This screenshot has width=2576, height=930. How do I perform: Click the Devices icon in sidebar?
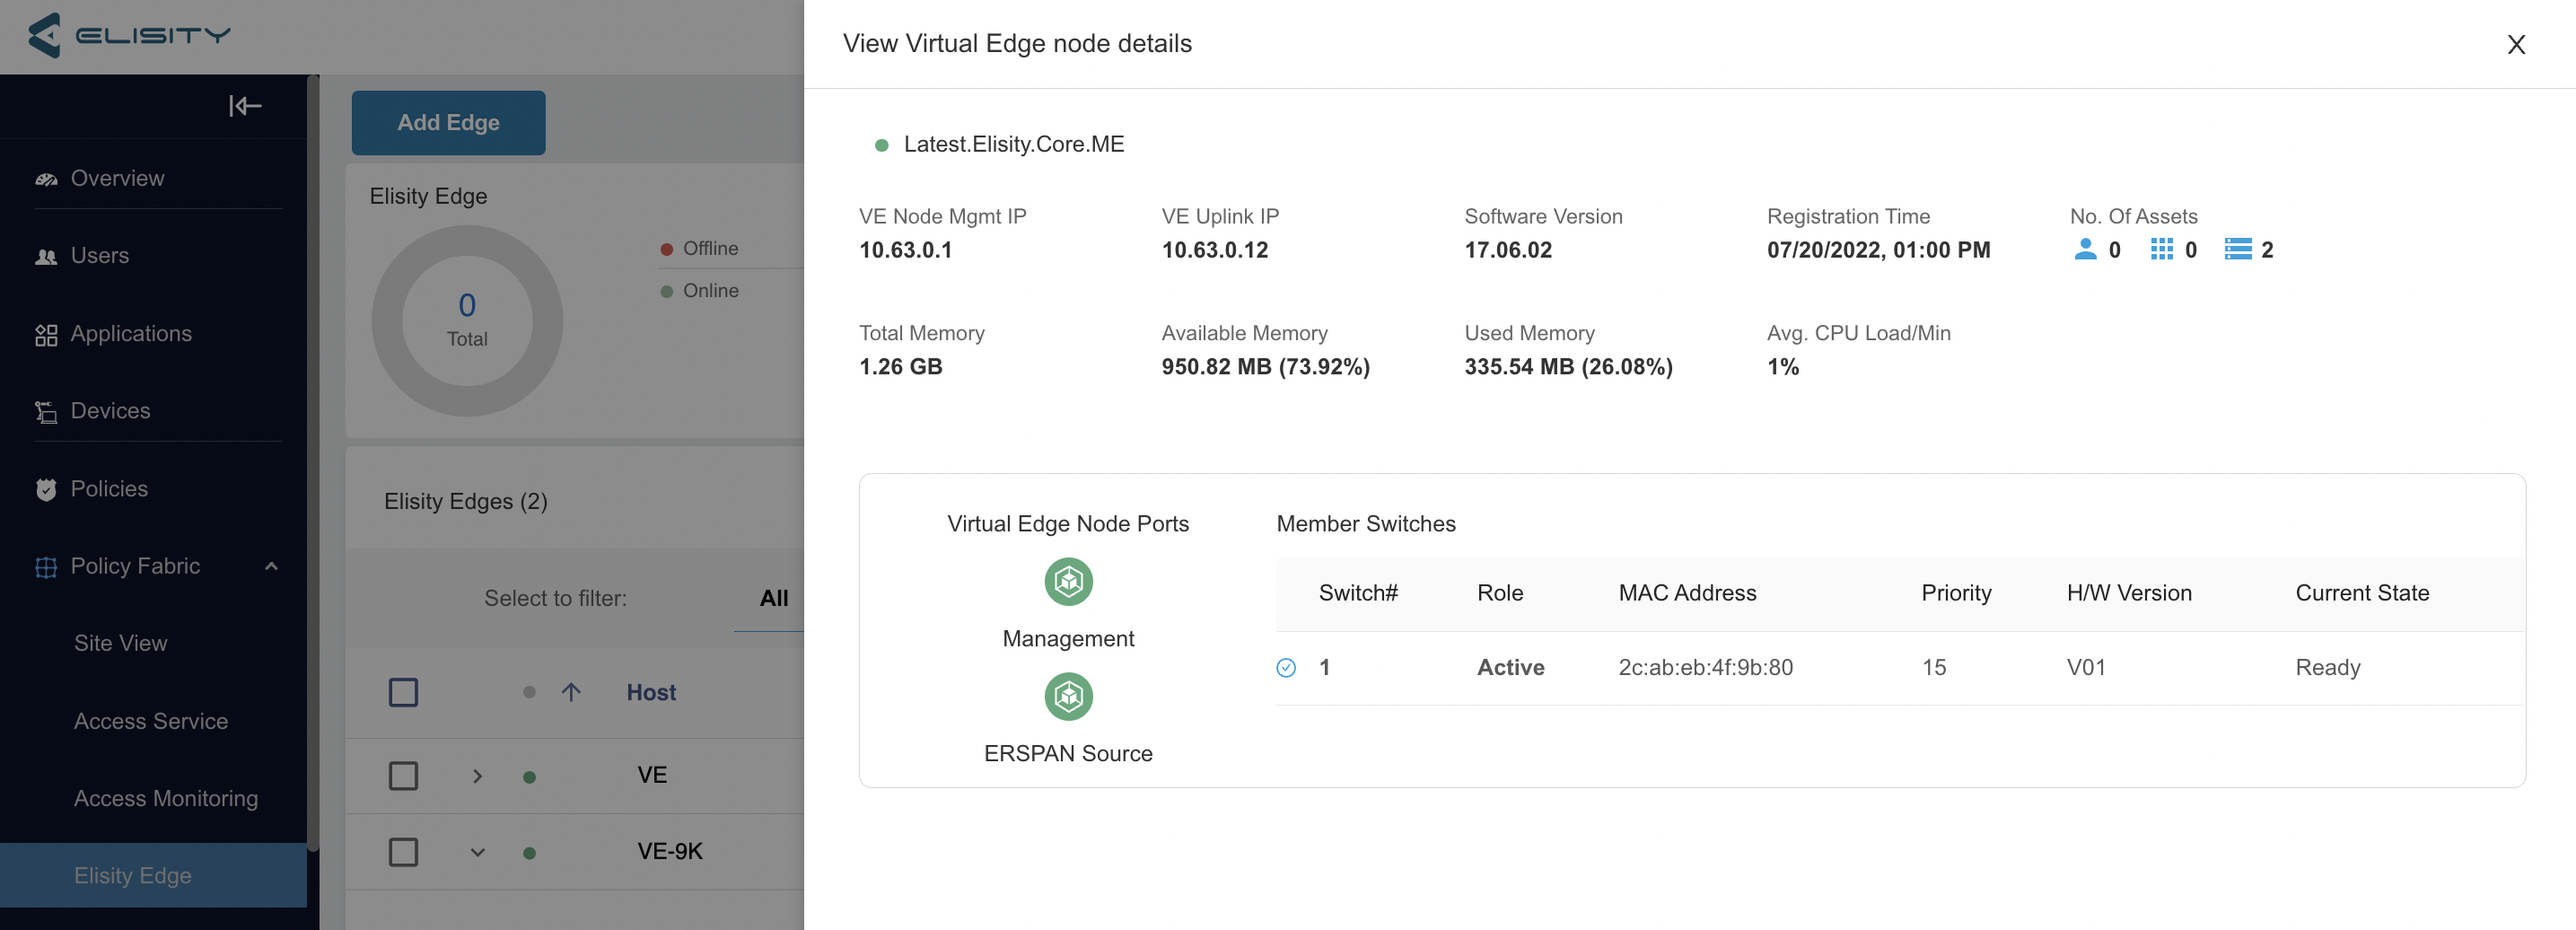coord(46,412)
